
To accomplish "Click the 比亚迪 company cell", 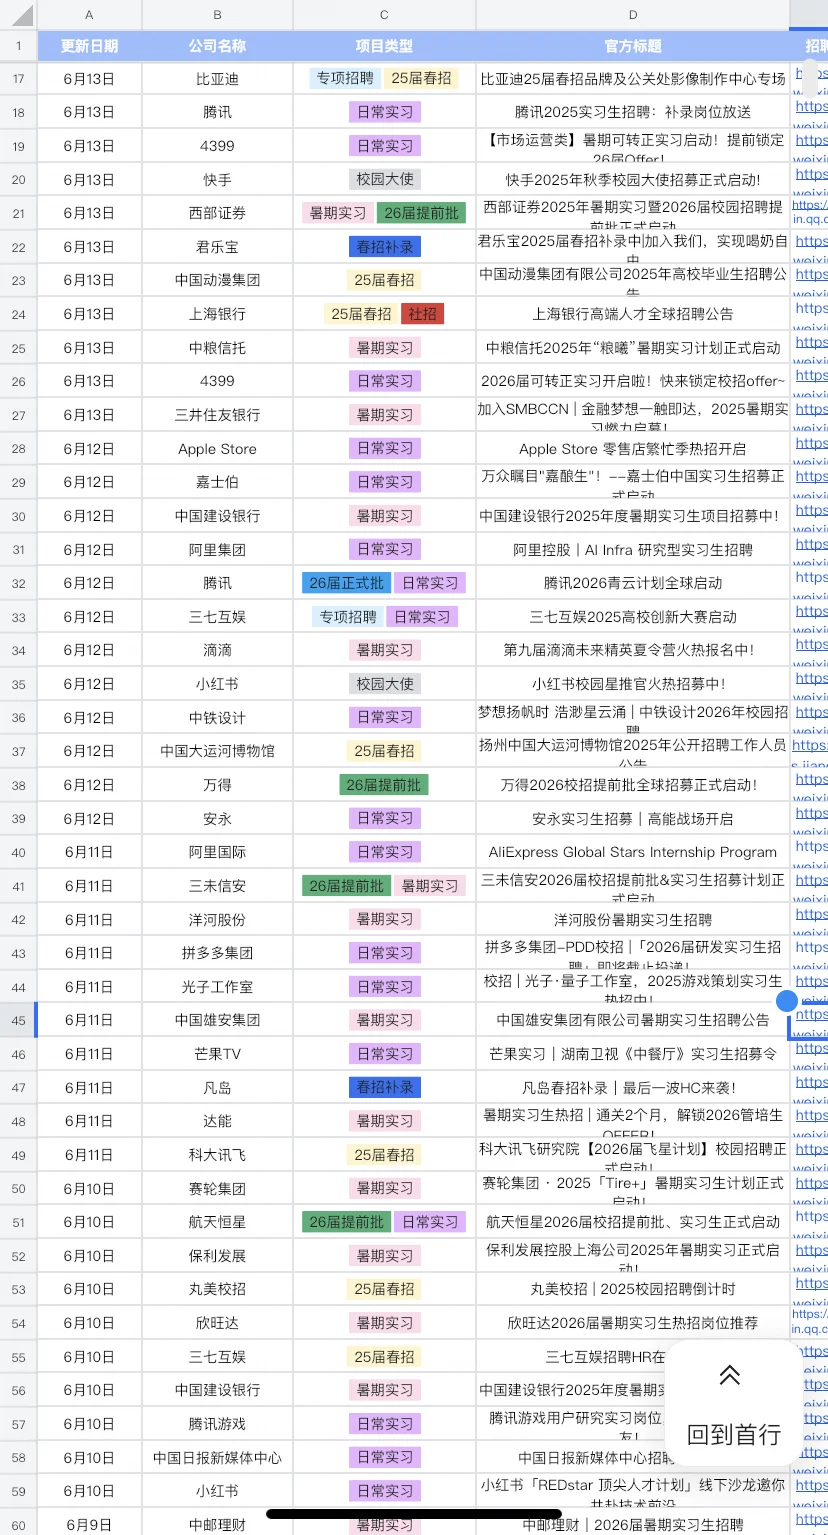I will point(217,78).
